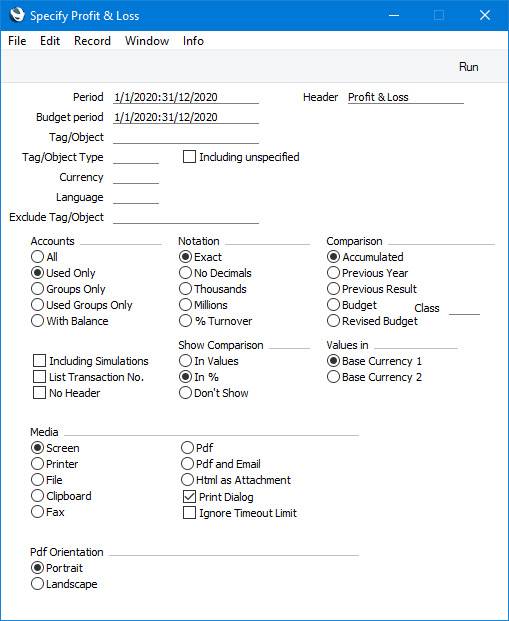Click the Period input field
This screenshot has height=621, width=509.
point(186,97)
